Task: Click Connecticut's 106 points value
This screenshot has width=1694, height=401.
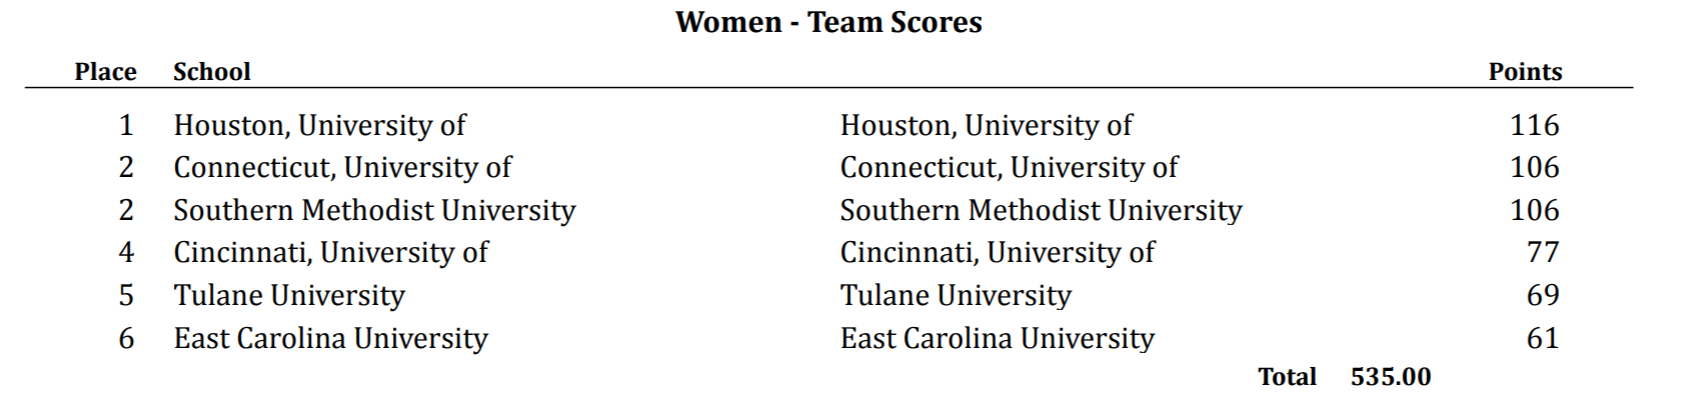Action: (1535, 167)
